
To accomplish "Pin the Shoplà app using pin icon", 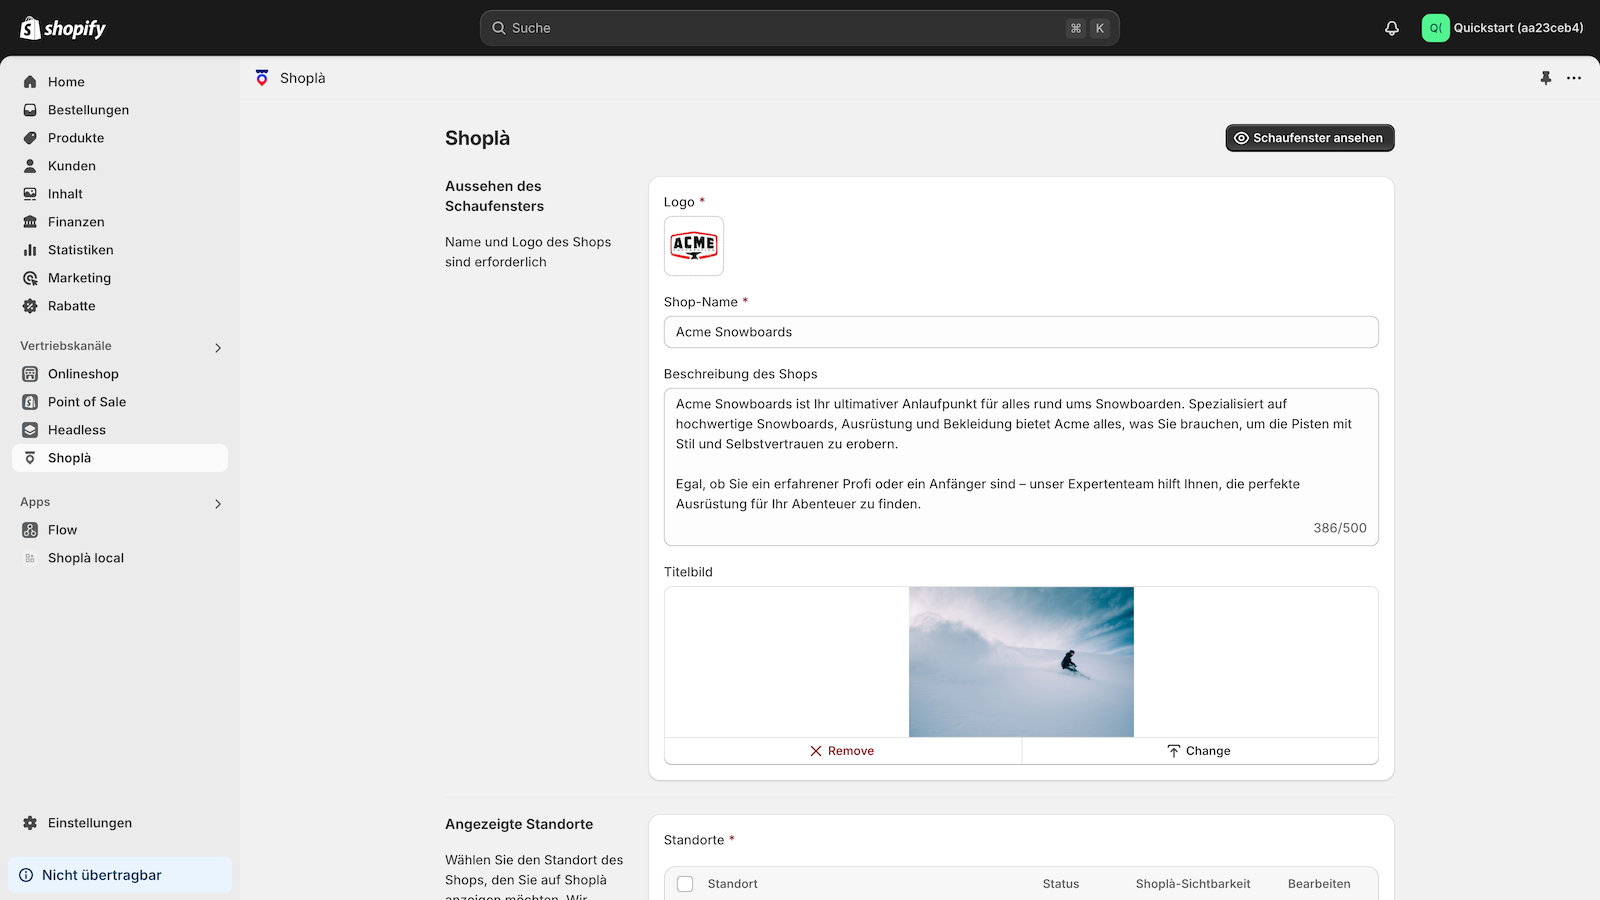I will pyautogui.click(x=1546, y=78).
